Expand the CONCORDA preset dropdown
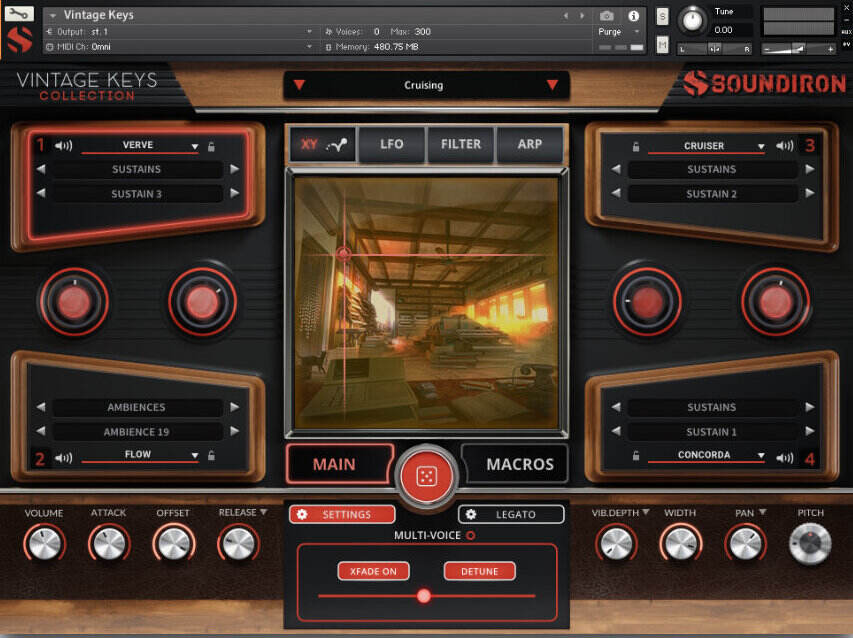The image size is (853, 638). click(763, 455)
